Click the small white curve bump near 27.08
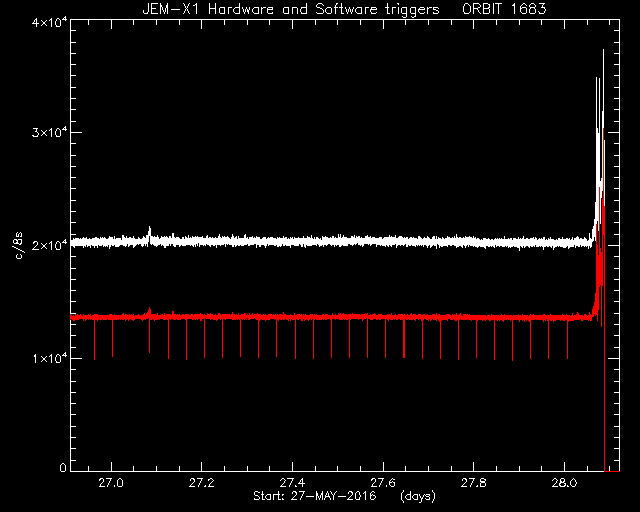Screen dimensions: 640x512 coord(149,234)
